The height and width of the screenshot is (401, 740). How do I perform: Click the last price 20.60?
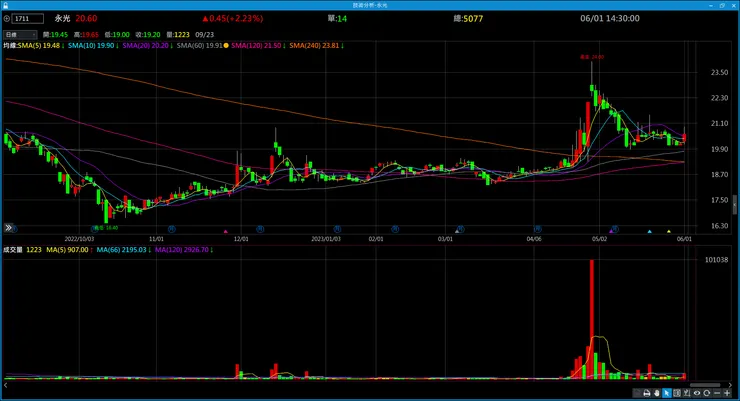[x=86, y=18]
